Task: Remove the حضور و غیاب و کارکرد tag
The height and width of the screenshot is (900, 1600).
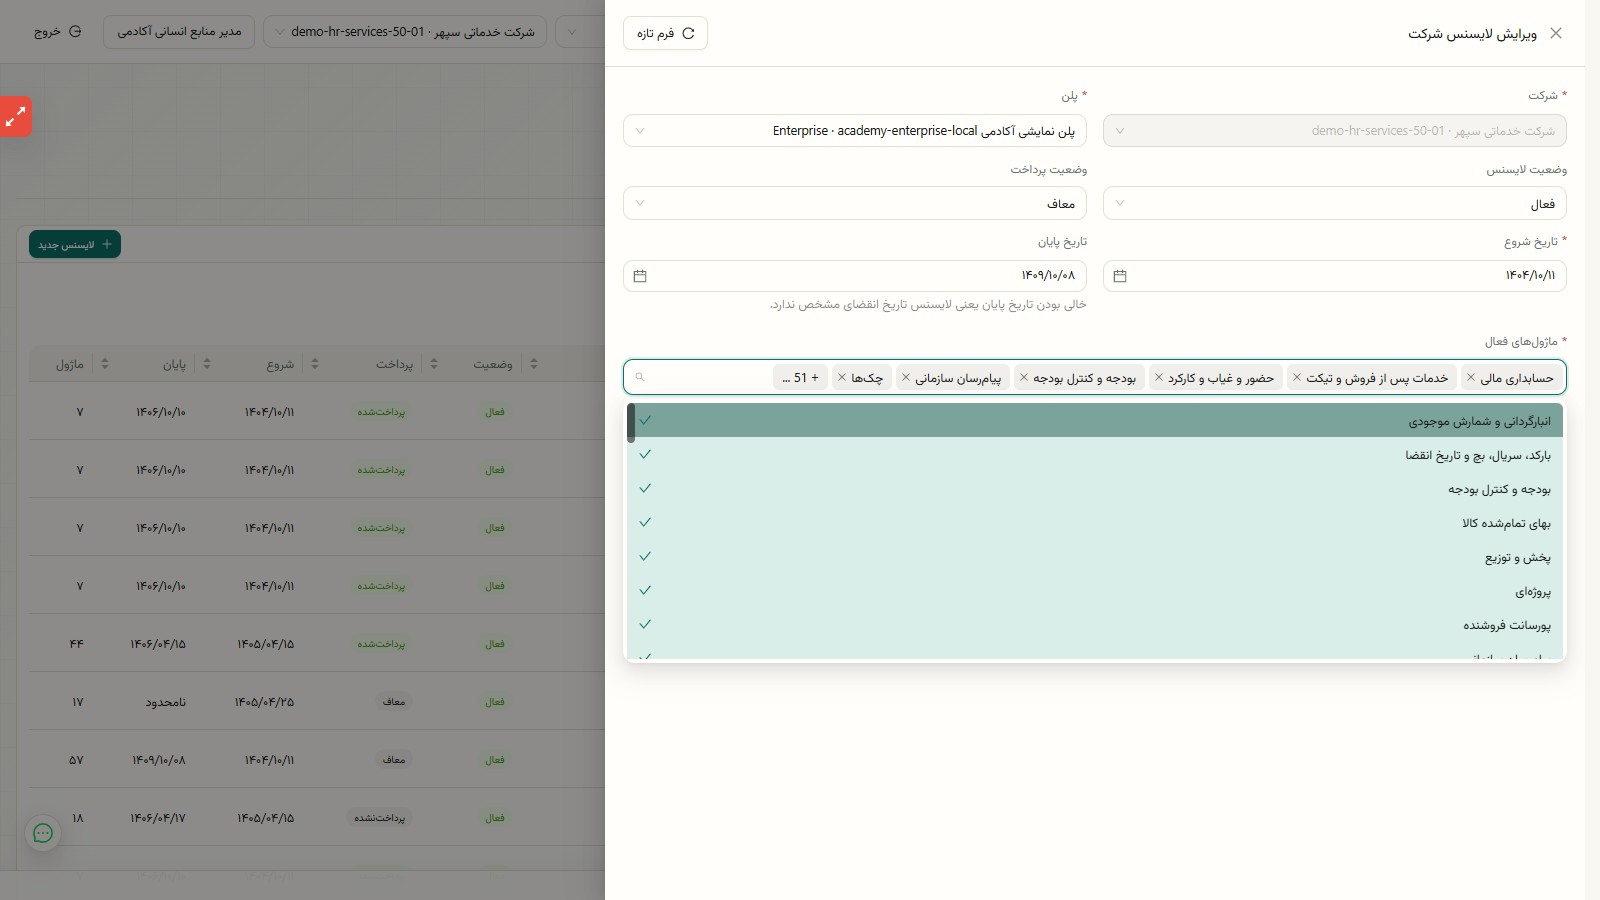Action: [1159, 377]
